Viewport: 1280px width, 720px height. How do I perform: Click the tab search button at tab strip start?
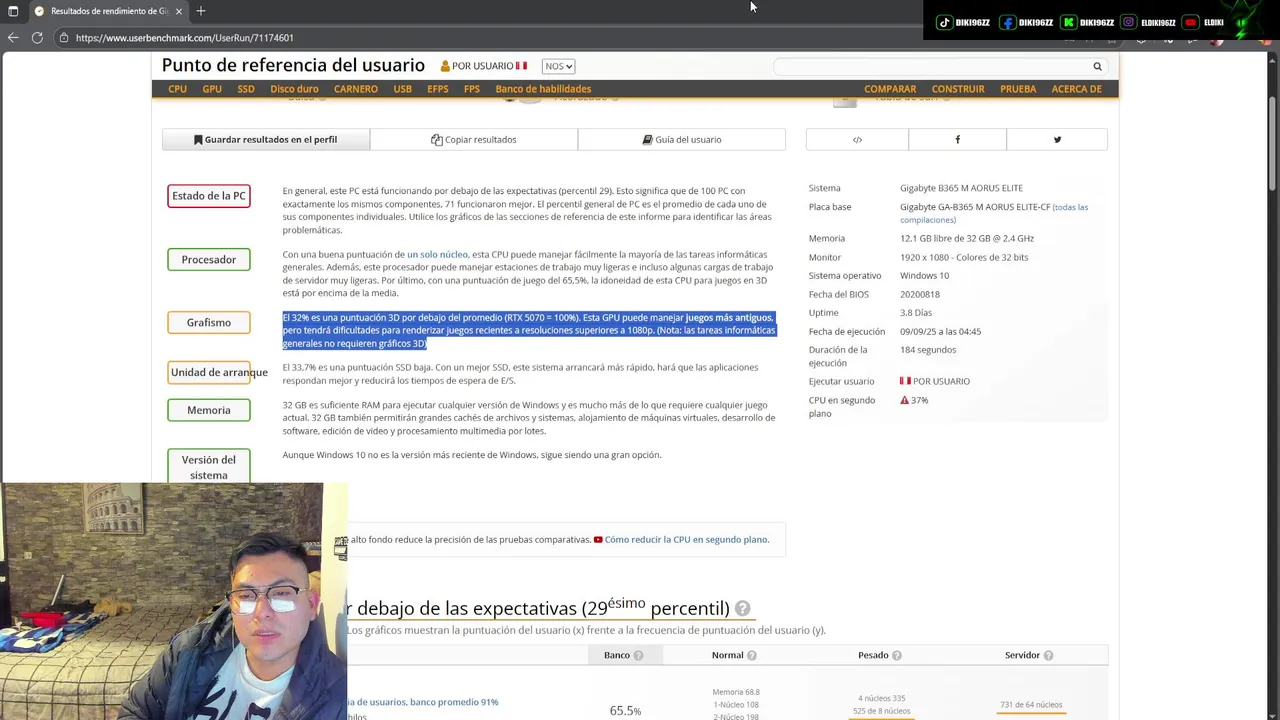click(13, 11)
